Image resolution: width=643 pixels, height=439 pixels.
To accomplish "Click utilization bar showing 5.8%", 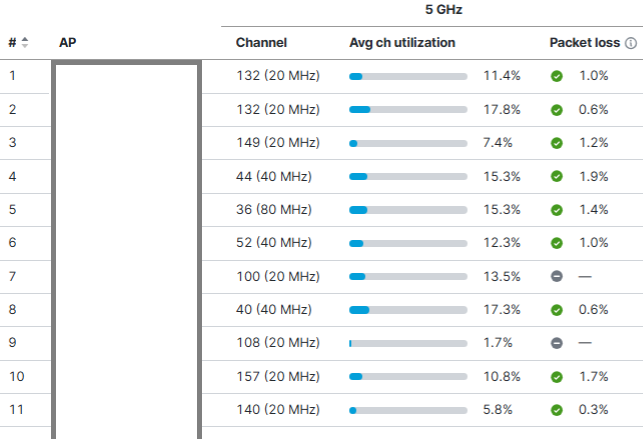I will [x=408, y=410].
